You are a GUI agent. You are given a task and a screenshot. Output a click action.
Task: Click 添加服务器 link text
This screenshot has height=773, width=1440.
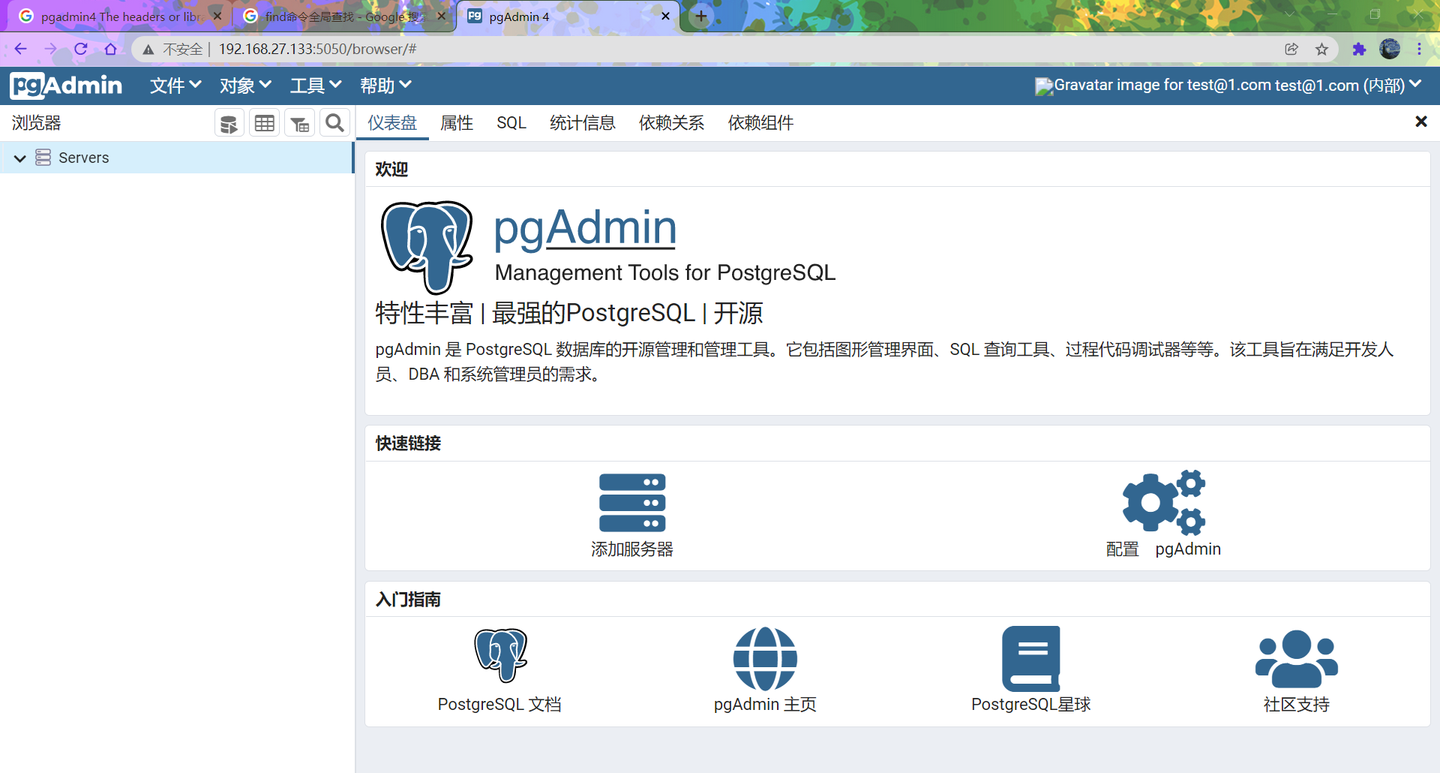[632, 549]
